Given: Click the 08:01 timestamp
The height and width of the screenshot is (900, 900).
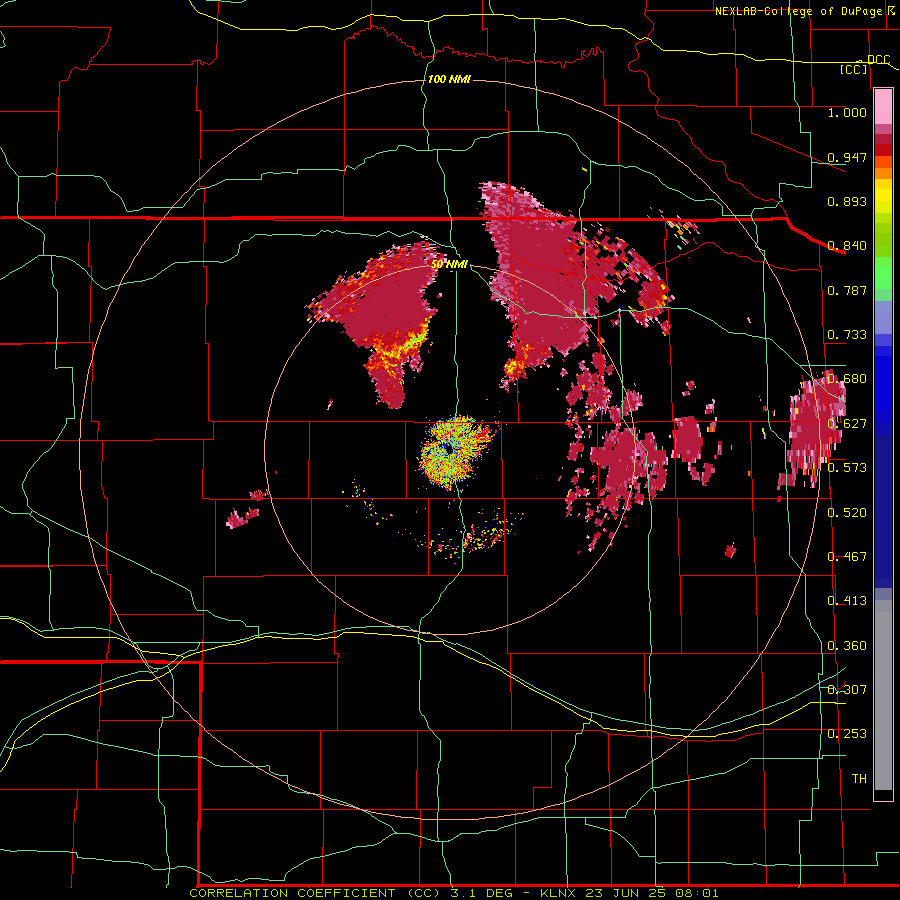Looking at the screenshot, I should tap(696, 893).
